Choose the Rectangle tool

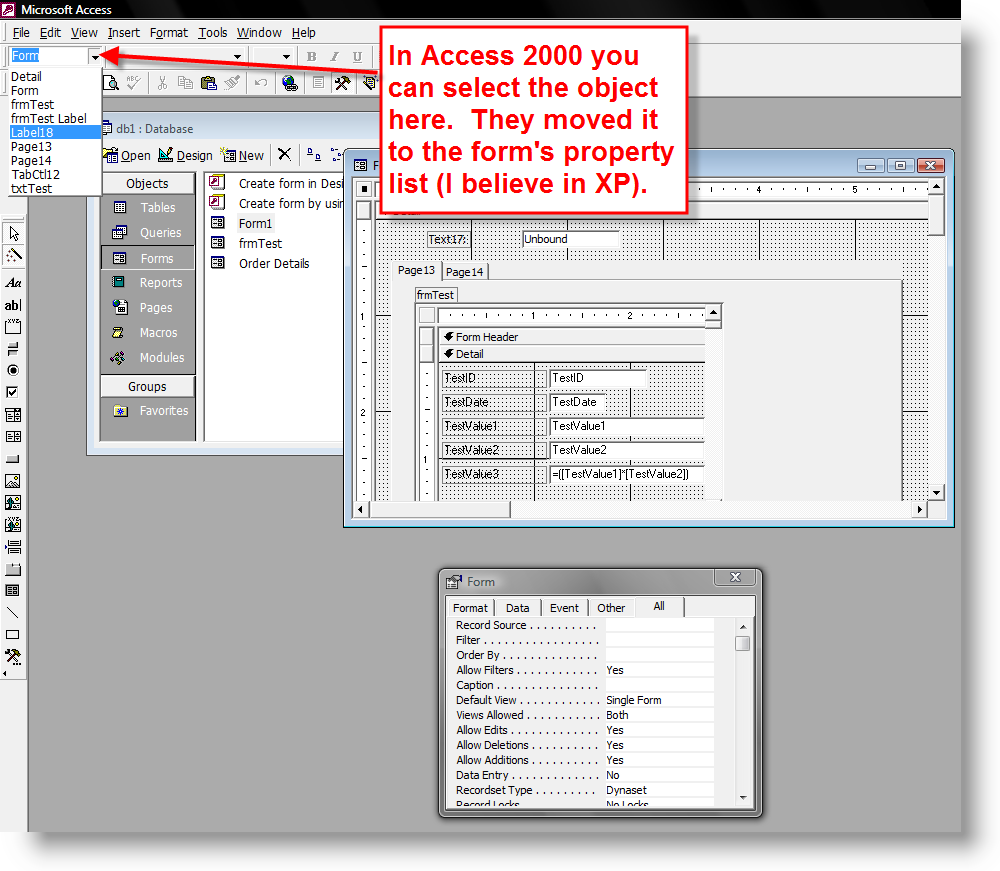[x=13, y=634]
